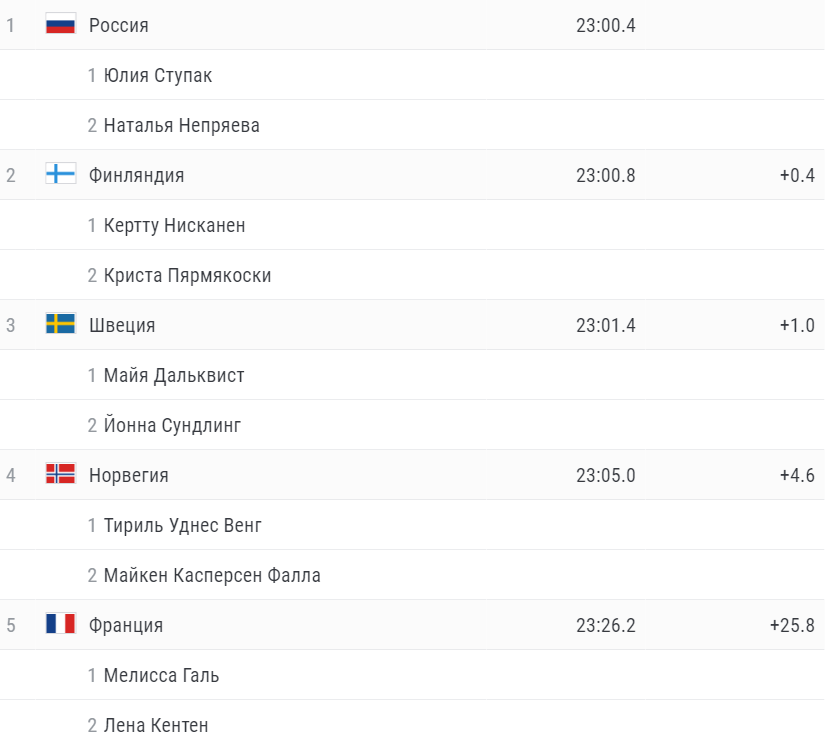Open athlete Мелисса Галь

pyautogui.click(x=162, y=675)
